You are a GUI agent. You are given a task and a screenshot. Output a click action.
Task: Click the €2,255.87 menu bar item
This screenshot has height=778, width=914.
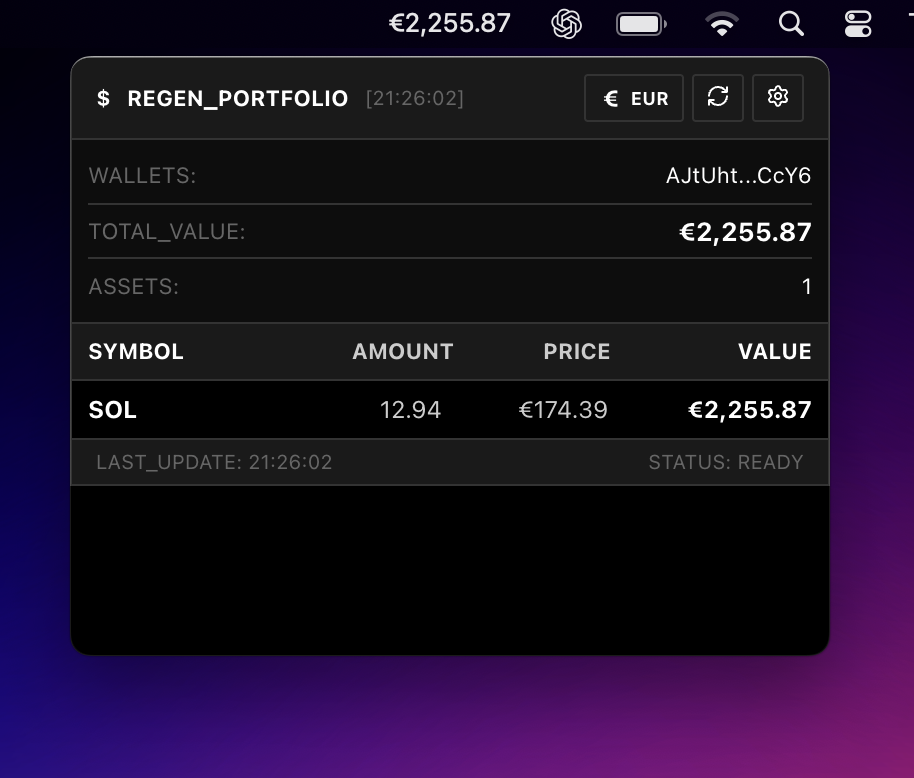pyautogui.click(x=450, y=23)
